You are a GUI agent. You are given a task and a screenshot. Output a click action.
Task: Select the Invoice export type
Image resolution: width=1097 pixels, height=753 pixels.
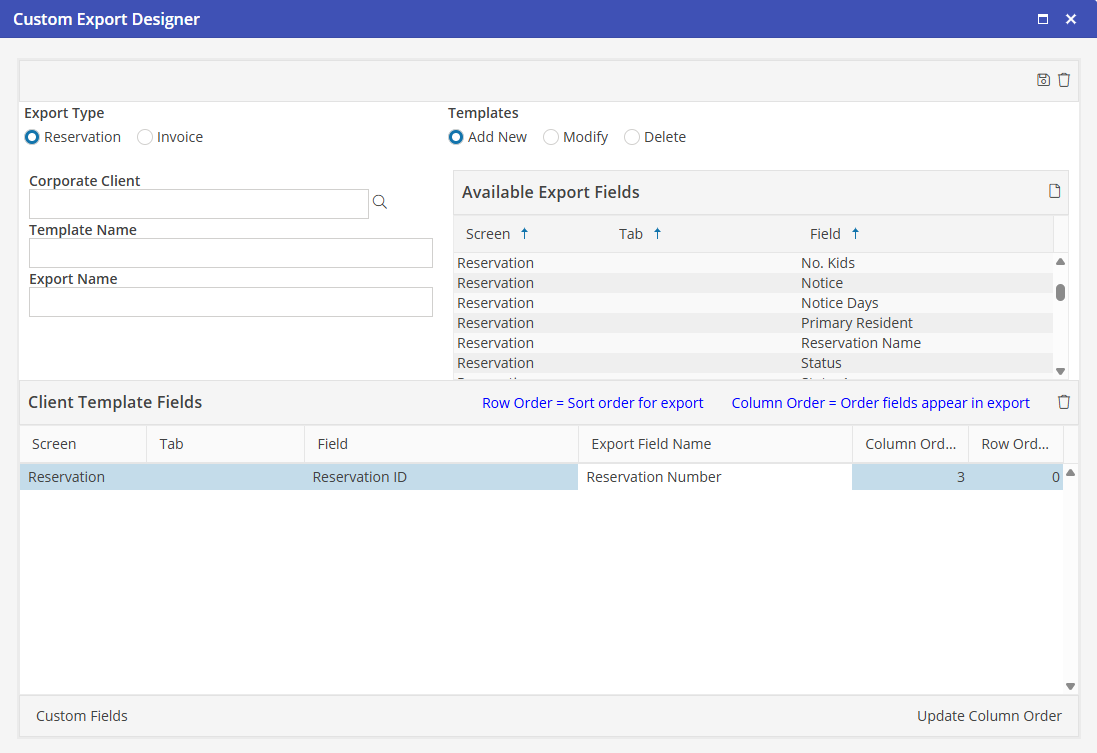(x=146, y=137)
